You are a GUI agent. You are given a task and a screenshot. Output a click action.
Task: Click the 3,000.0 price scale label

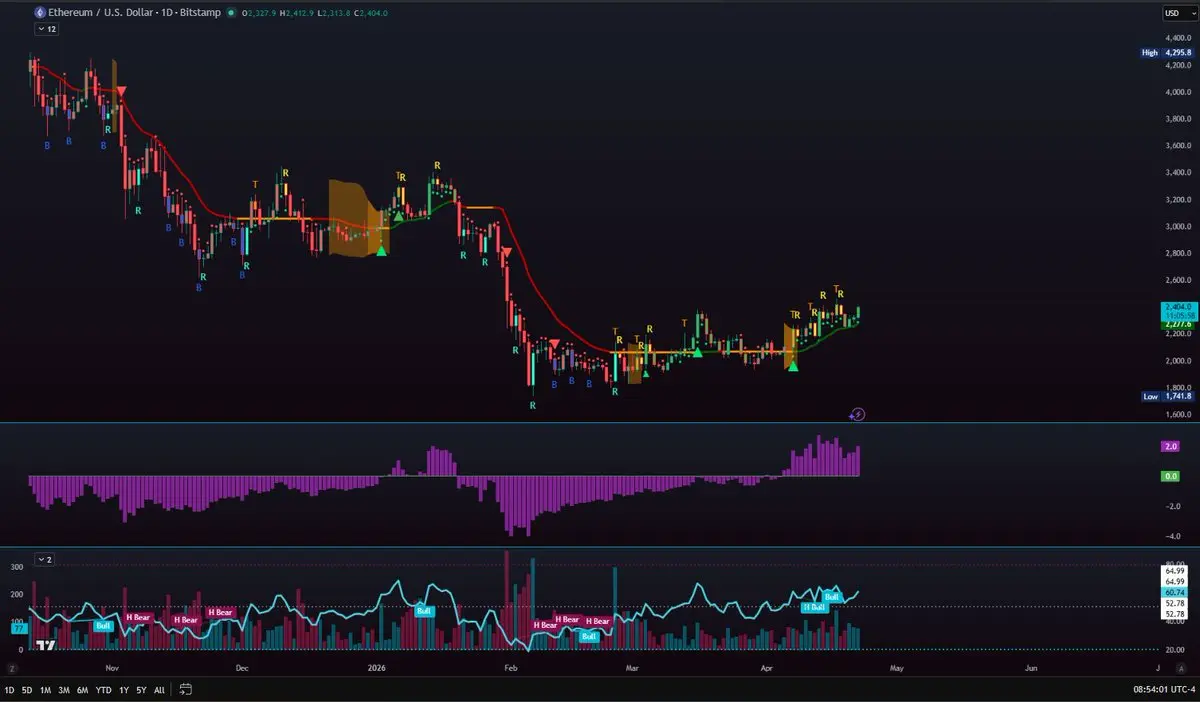click(x=1176, y=226)
